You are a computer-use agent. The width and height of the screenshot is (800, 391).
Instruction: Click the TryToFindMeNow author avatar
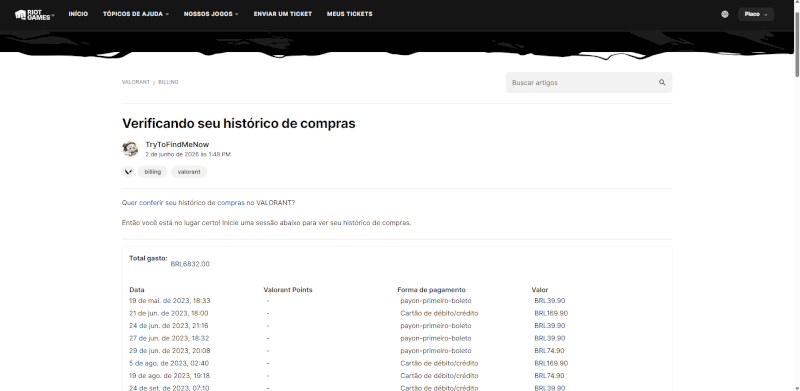point(130,149)
